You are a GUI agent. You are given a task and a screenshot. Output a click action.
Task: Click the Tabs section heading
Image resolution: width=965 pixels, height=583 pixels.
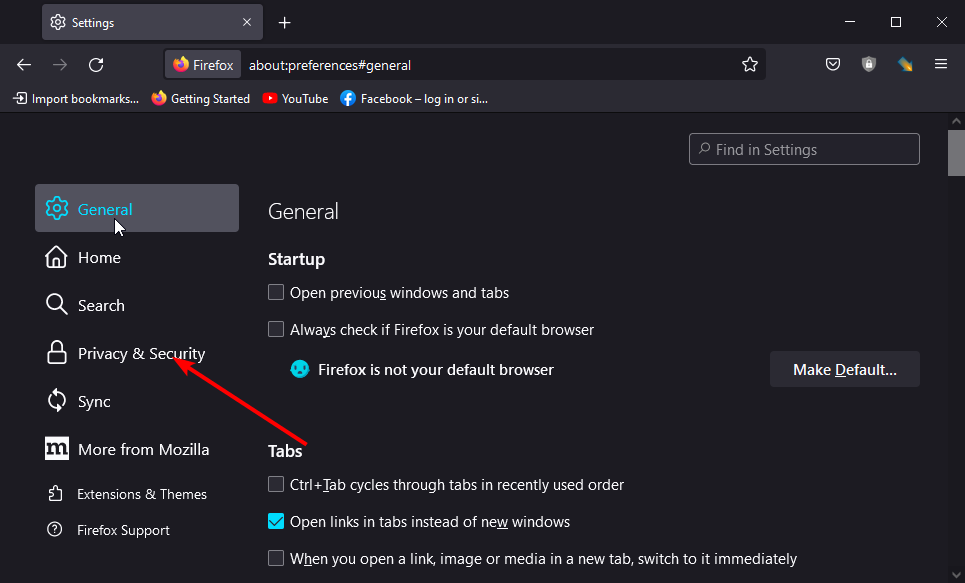pyautogui.click(x=285, y=451)
